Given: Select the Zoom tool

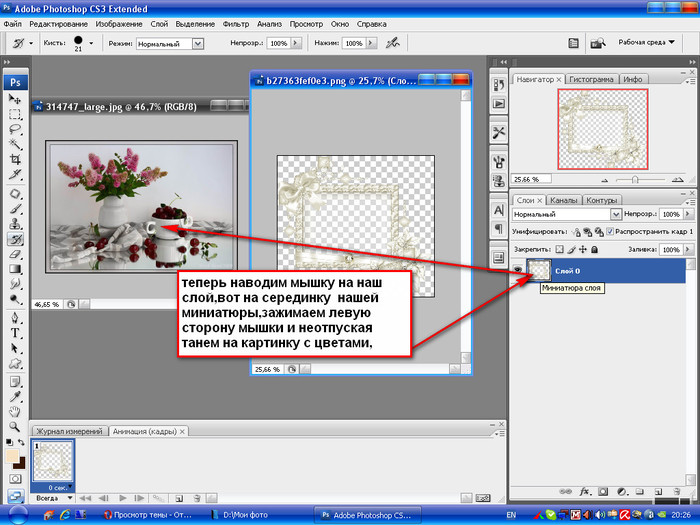Looking at the screenshot, I should coord(15,427).
